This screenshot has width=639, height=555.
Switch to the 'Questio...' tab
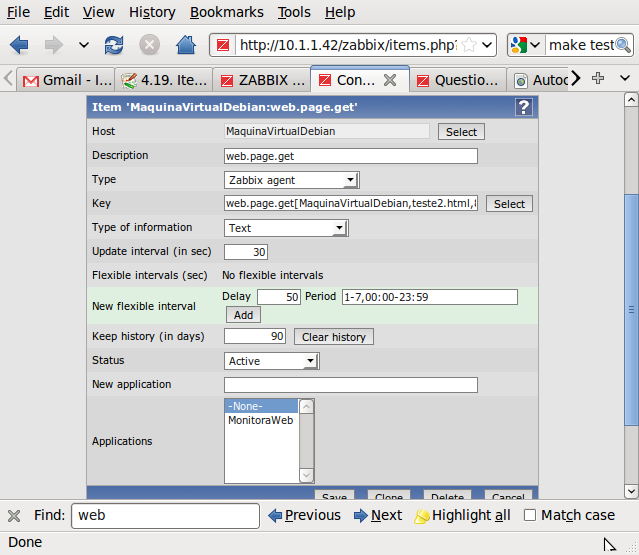coord(458,80)
